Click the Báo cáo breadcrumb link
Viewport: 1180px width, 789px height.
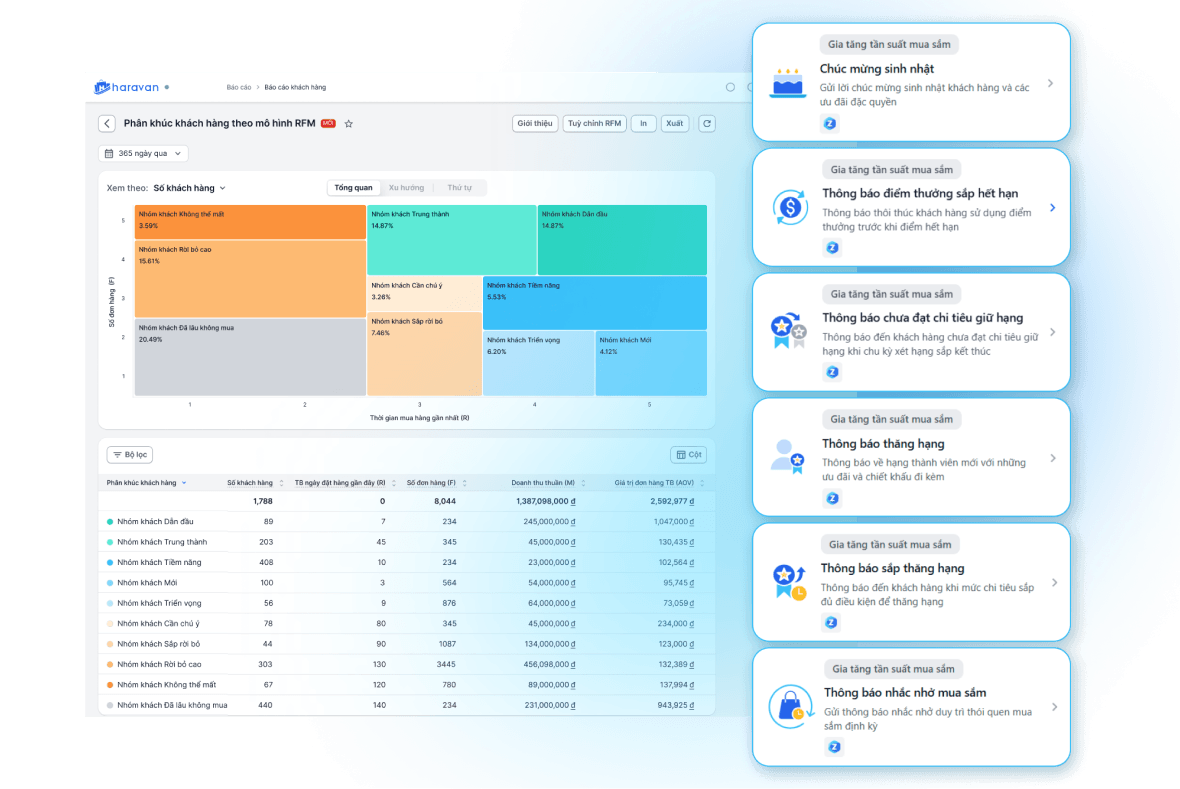239,87
